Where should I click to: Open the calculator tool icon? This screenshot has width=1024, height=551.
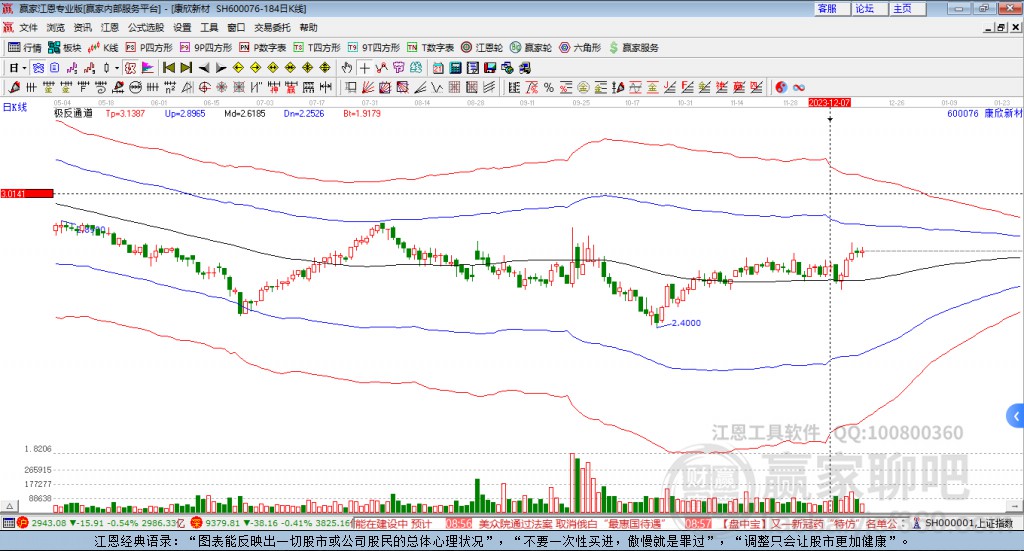click(455, 68)
